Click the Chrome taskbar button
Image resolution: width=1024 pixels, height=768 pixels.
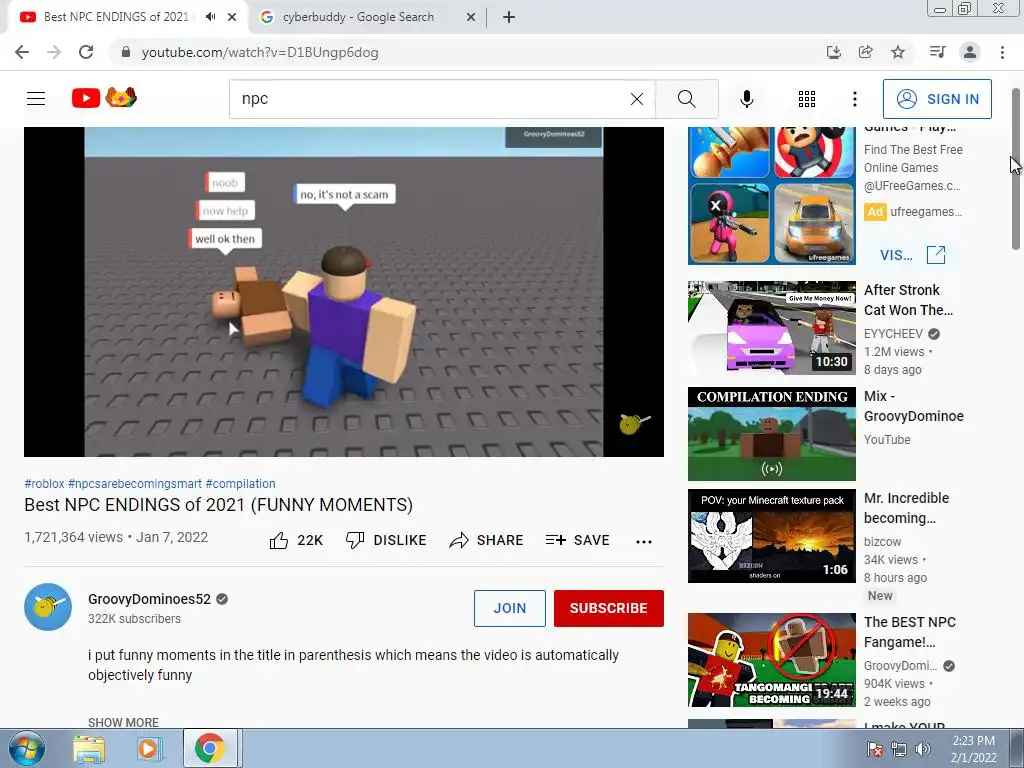point(210,748)
